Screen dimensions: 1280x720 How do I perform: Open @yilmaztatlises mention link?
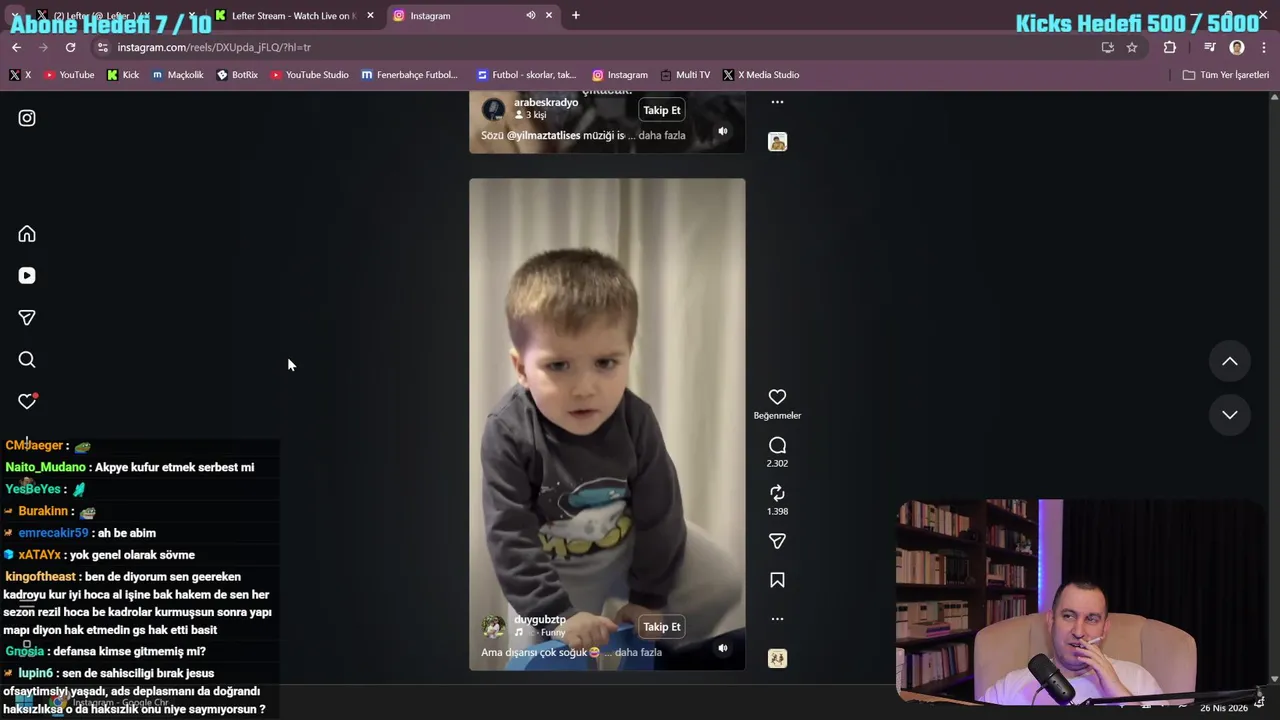pos(543,135)
